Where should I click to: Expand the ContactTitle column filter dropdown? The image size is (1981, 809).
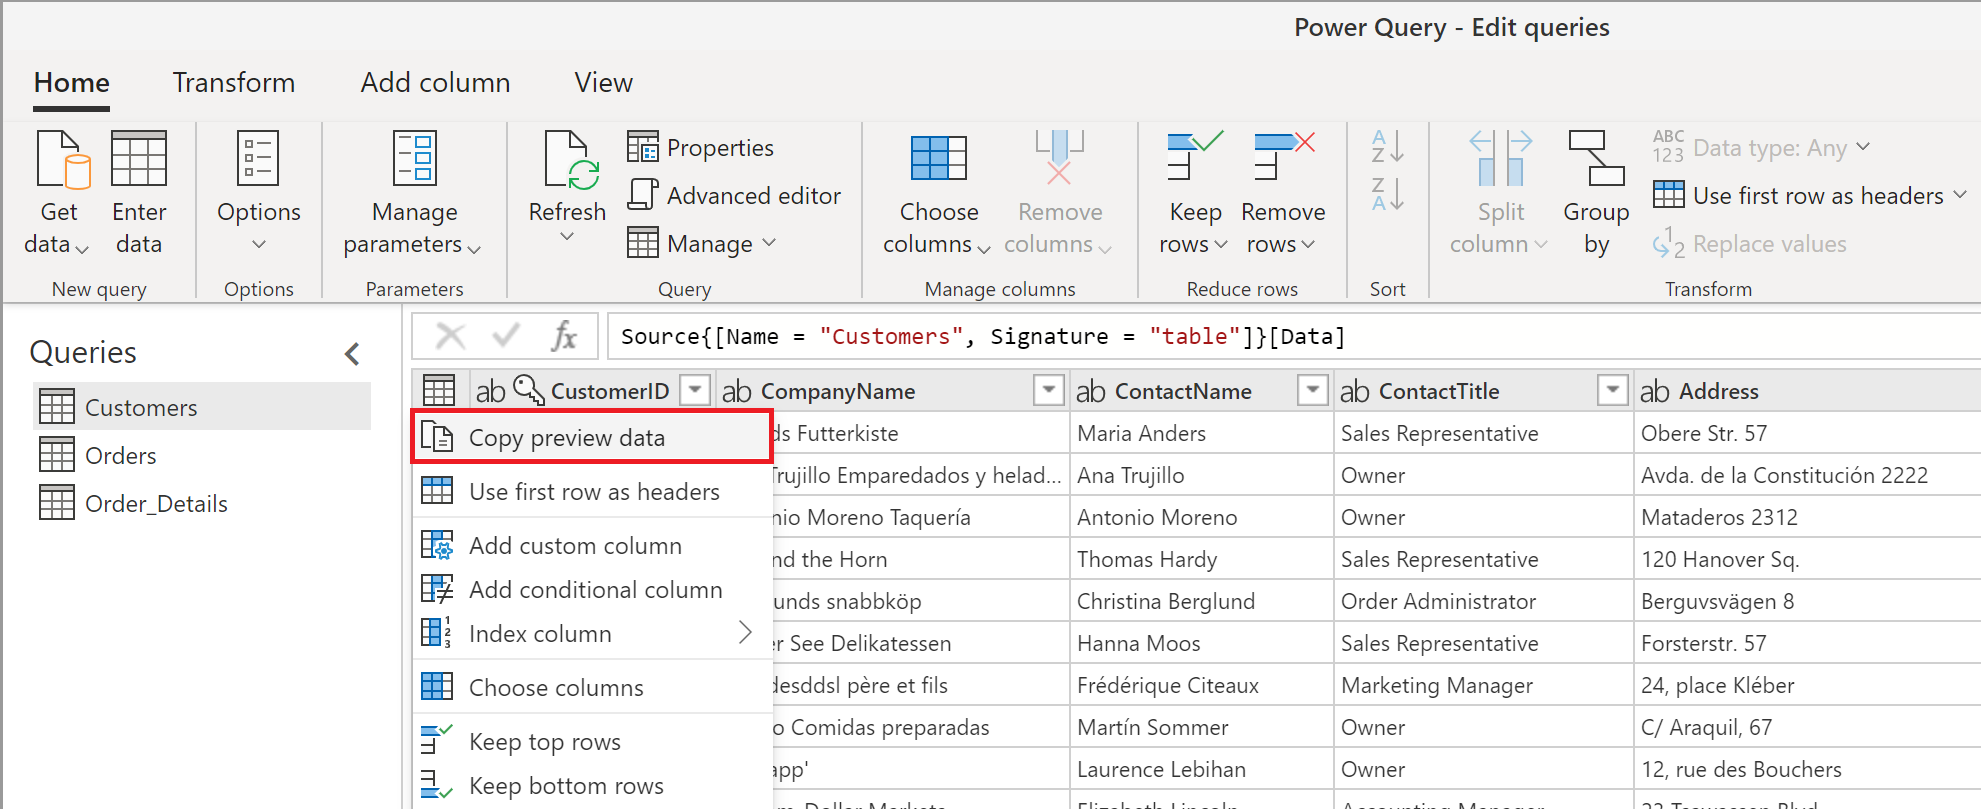[x=1612, y=390]
